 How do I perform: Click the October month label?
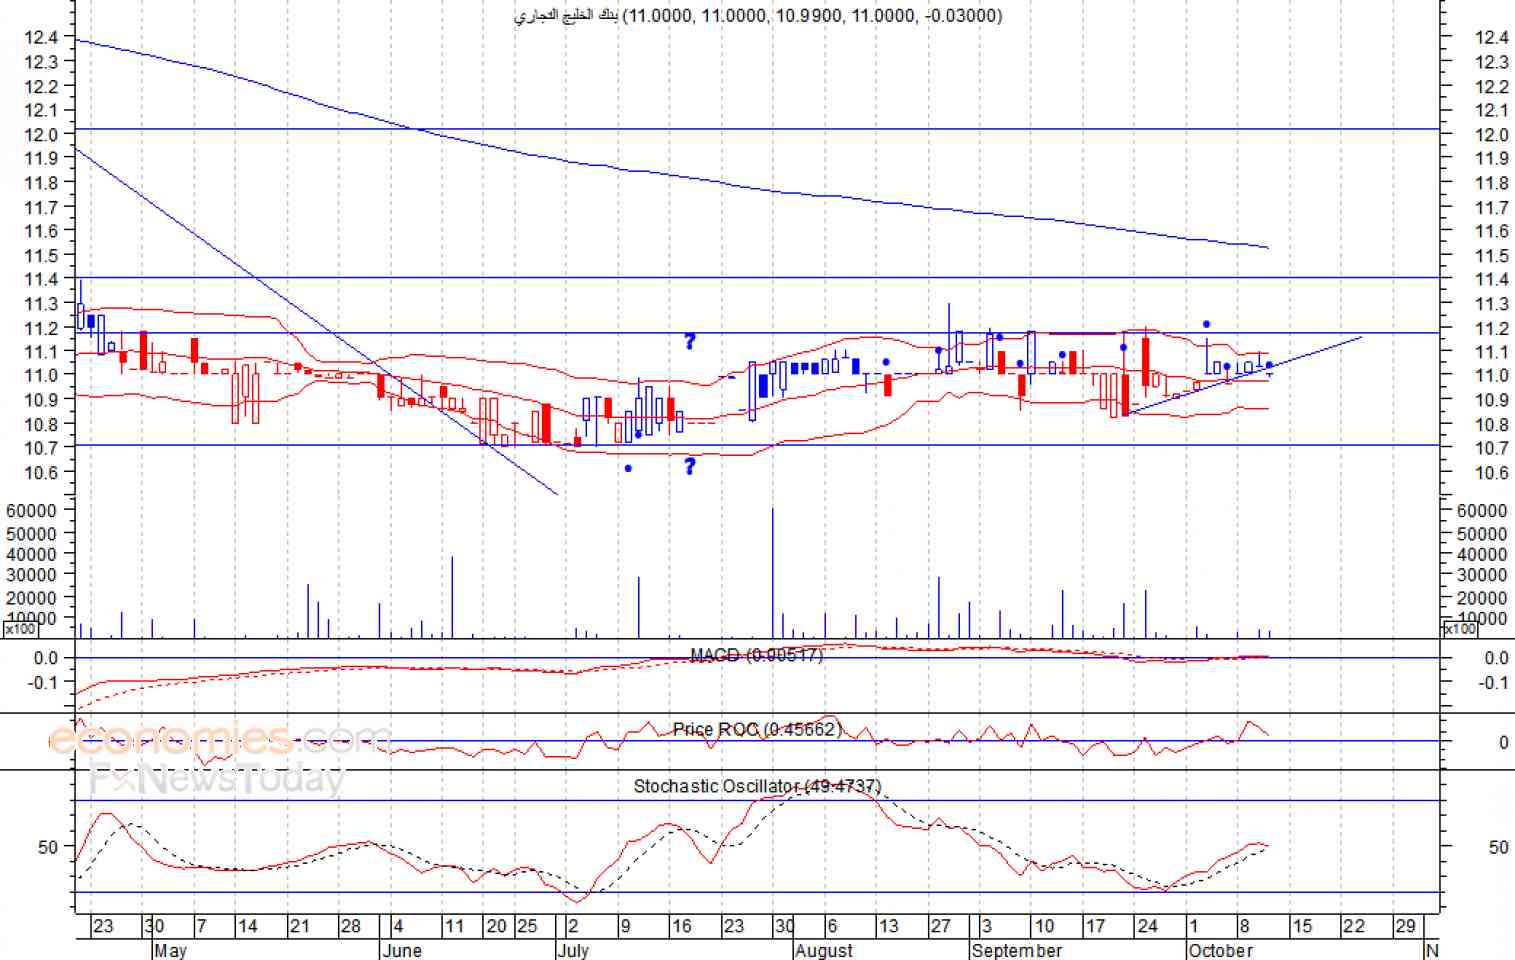pyautogui.click(x=1220, y=950)
